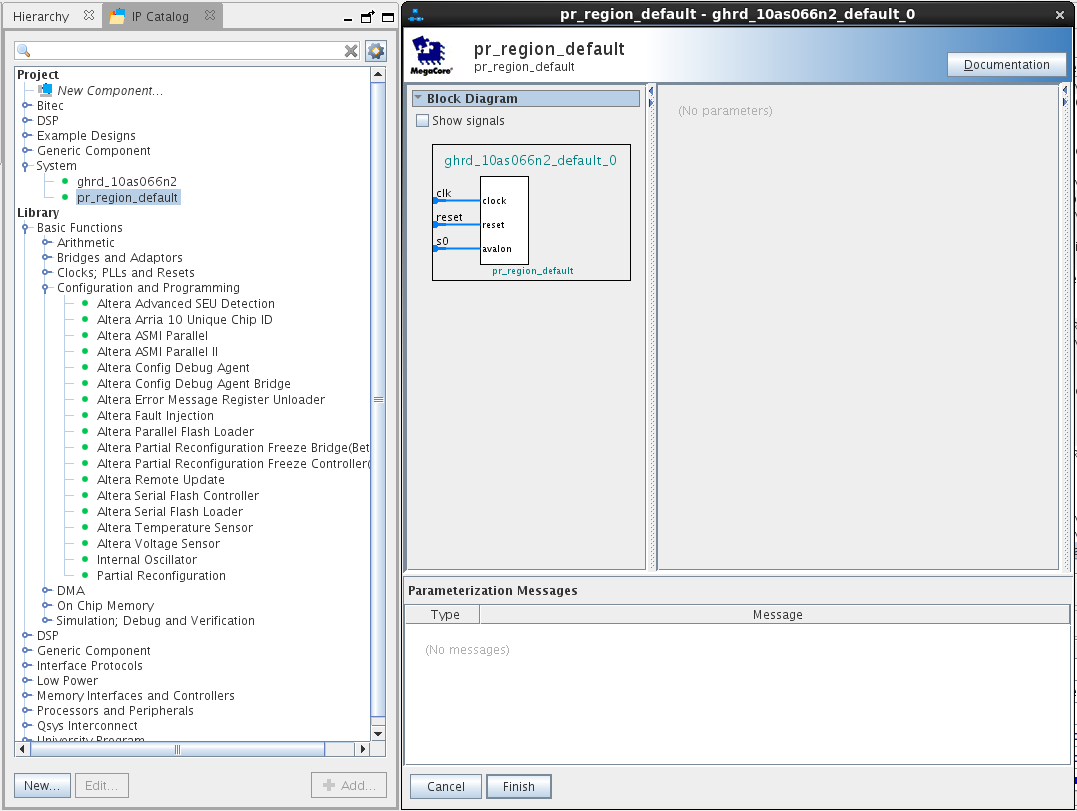Select Altera Parallel Flash Loader
This screenshot has height=811, width=1077.
point(175,431)
